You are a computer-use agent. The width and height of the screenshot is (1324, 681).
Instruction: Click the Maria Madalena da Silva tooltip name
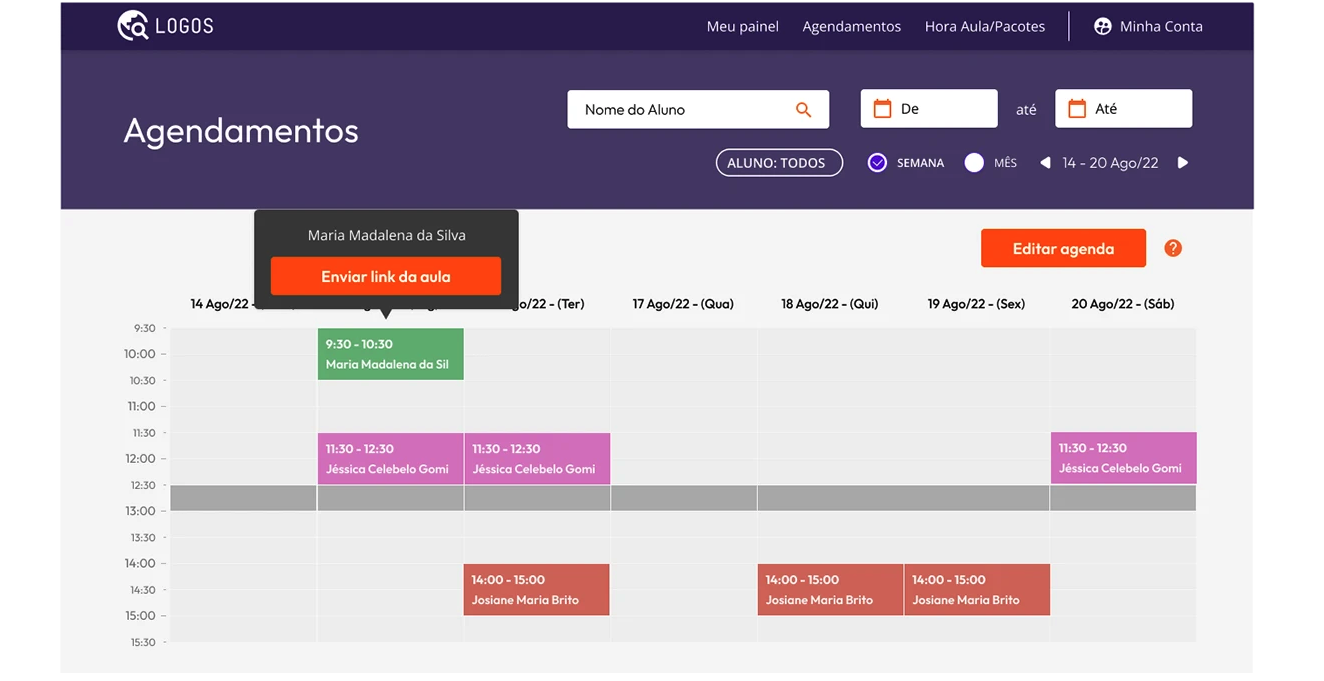(387, 236)
